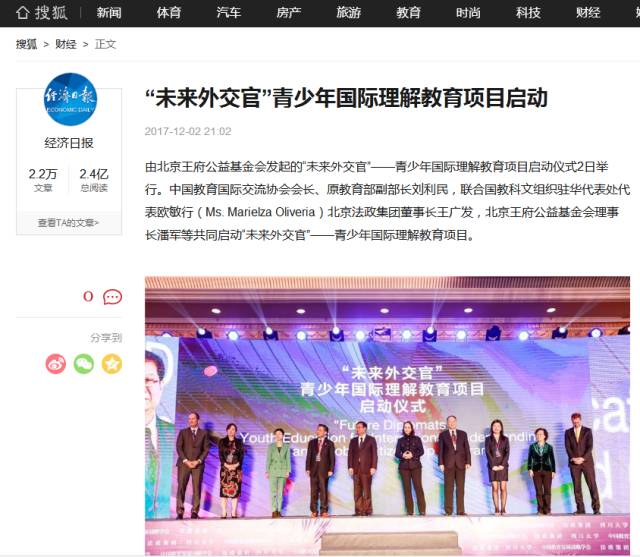Open the Economic Daily avatar logo
The width and height of the screenshot is (640, 557).
pyautogui.click(x=70, y=99)
